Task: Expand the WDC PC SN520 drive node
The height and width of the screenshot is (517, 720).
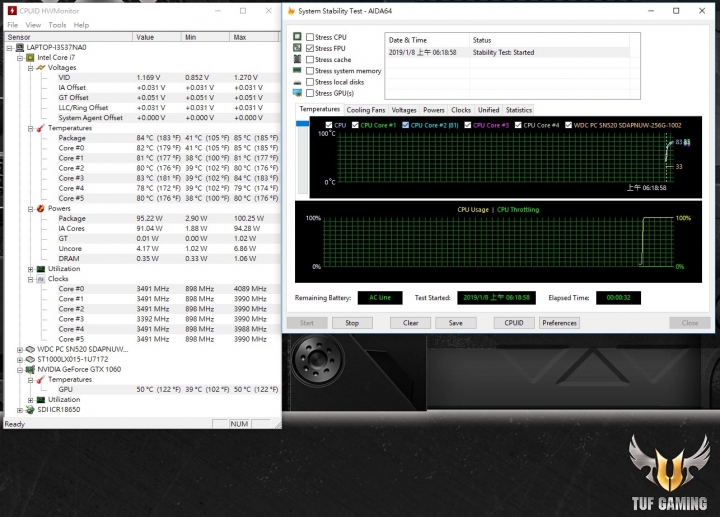Action: point(20,349)
